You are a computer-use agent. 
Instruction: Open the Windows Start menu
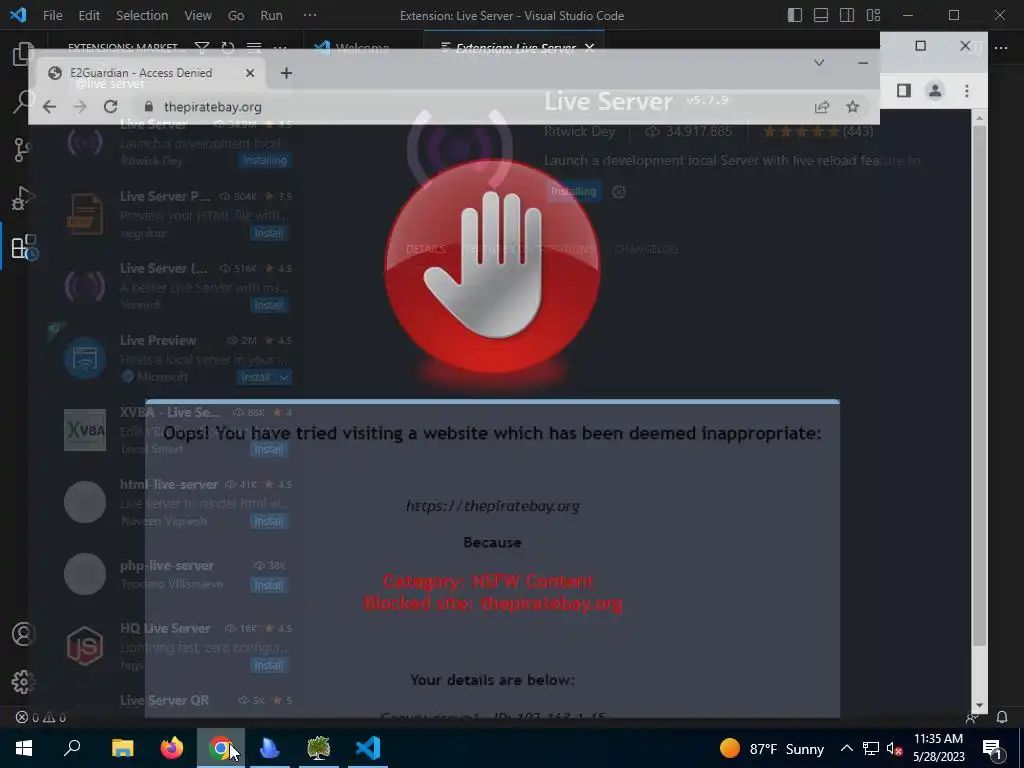[24, 748]
